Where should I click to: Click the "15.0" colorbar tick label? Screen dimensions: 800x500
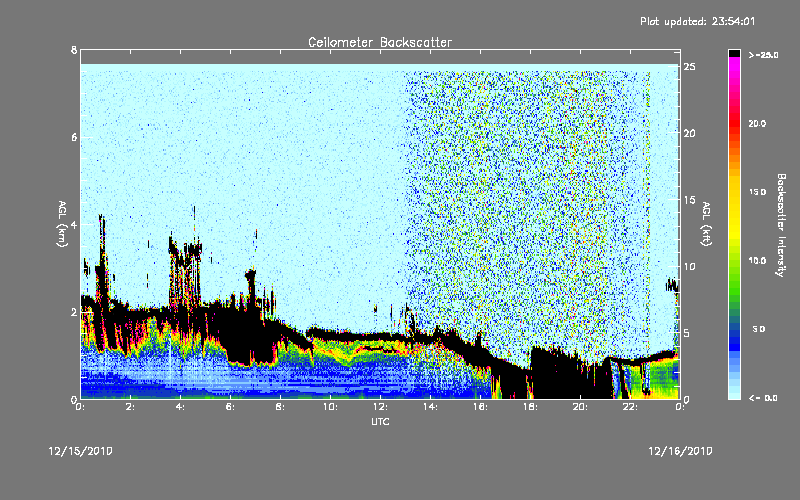point(757,192)
